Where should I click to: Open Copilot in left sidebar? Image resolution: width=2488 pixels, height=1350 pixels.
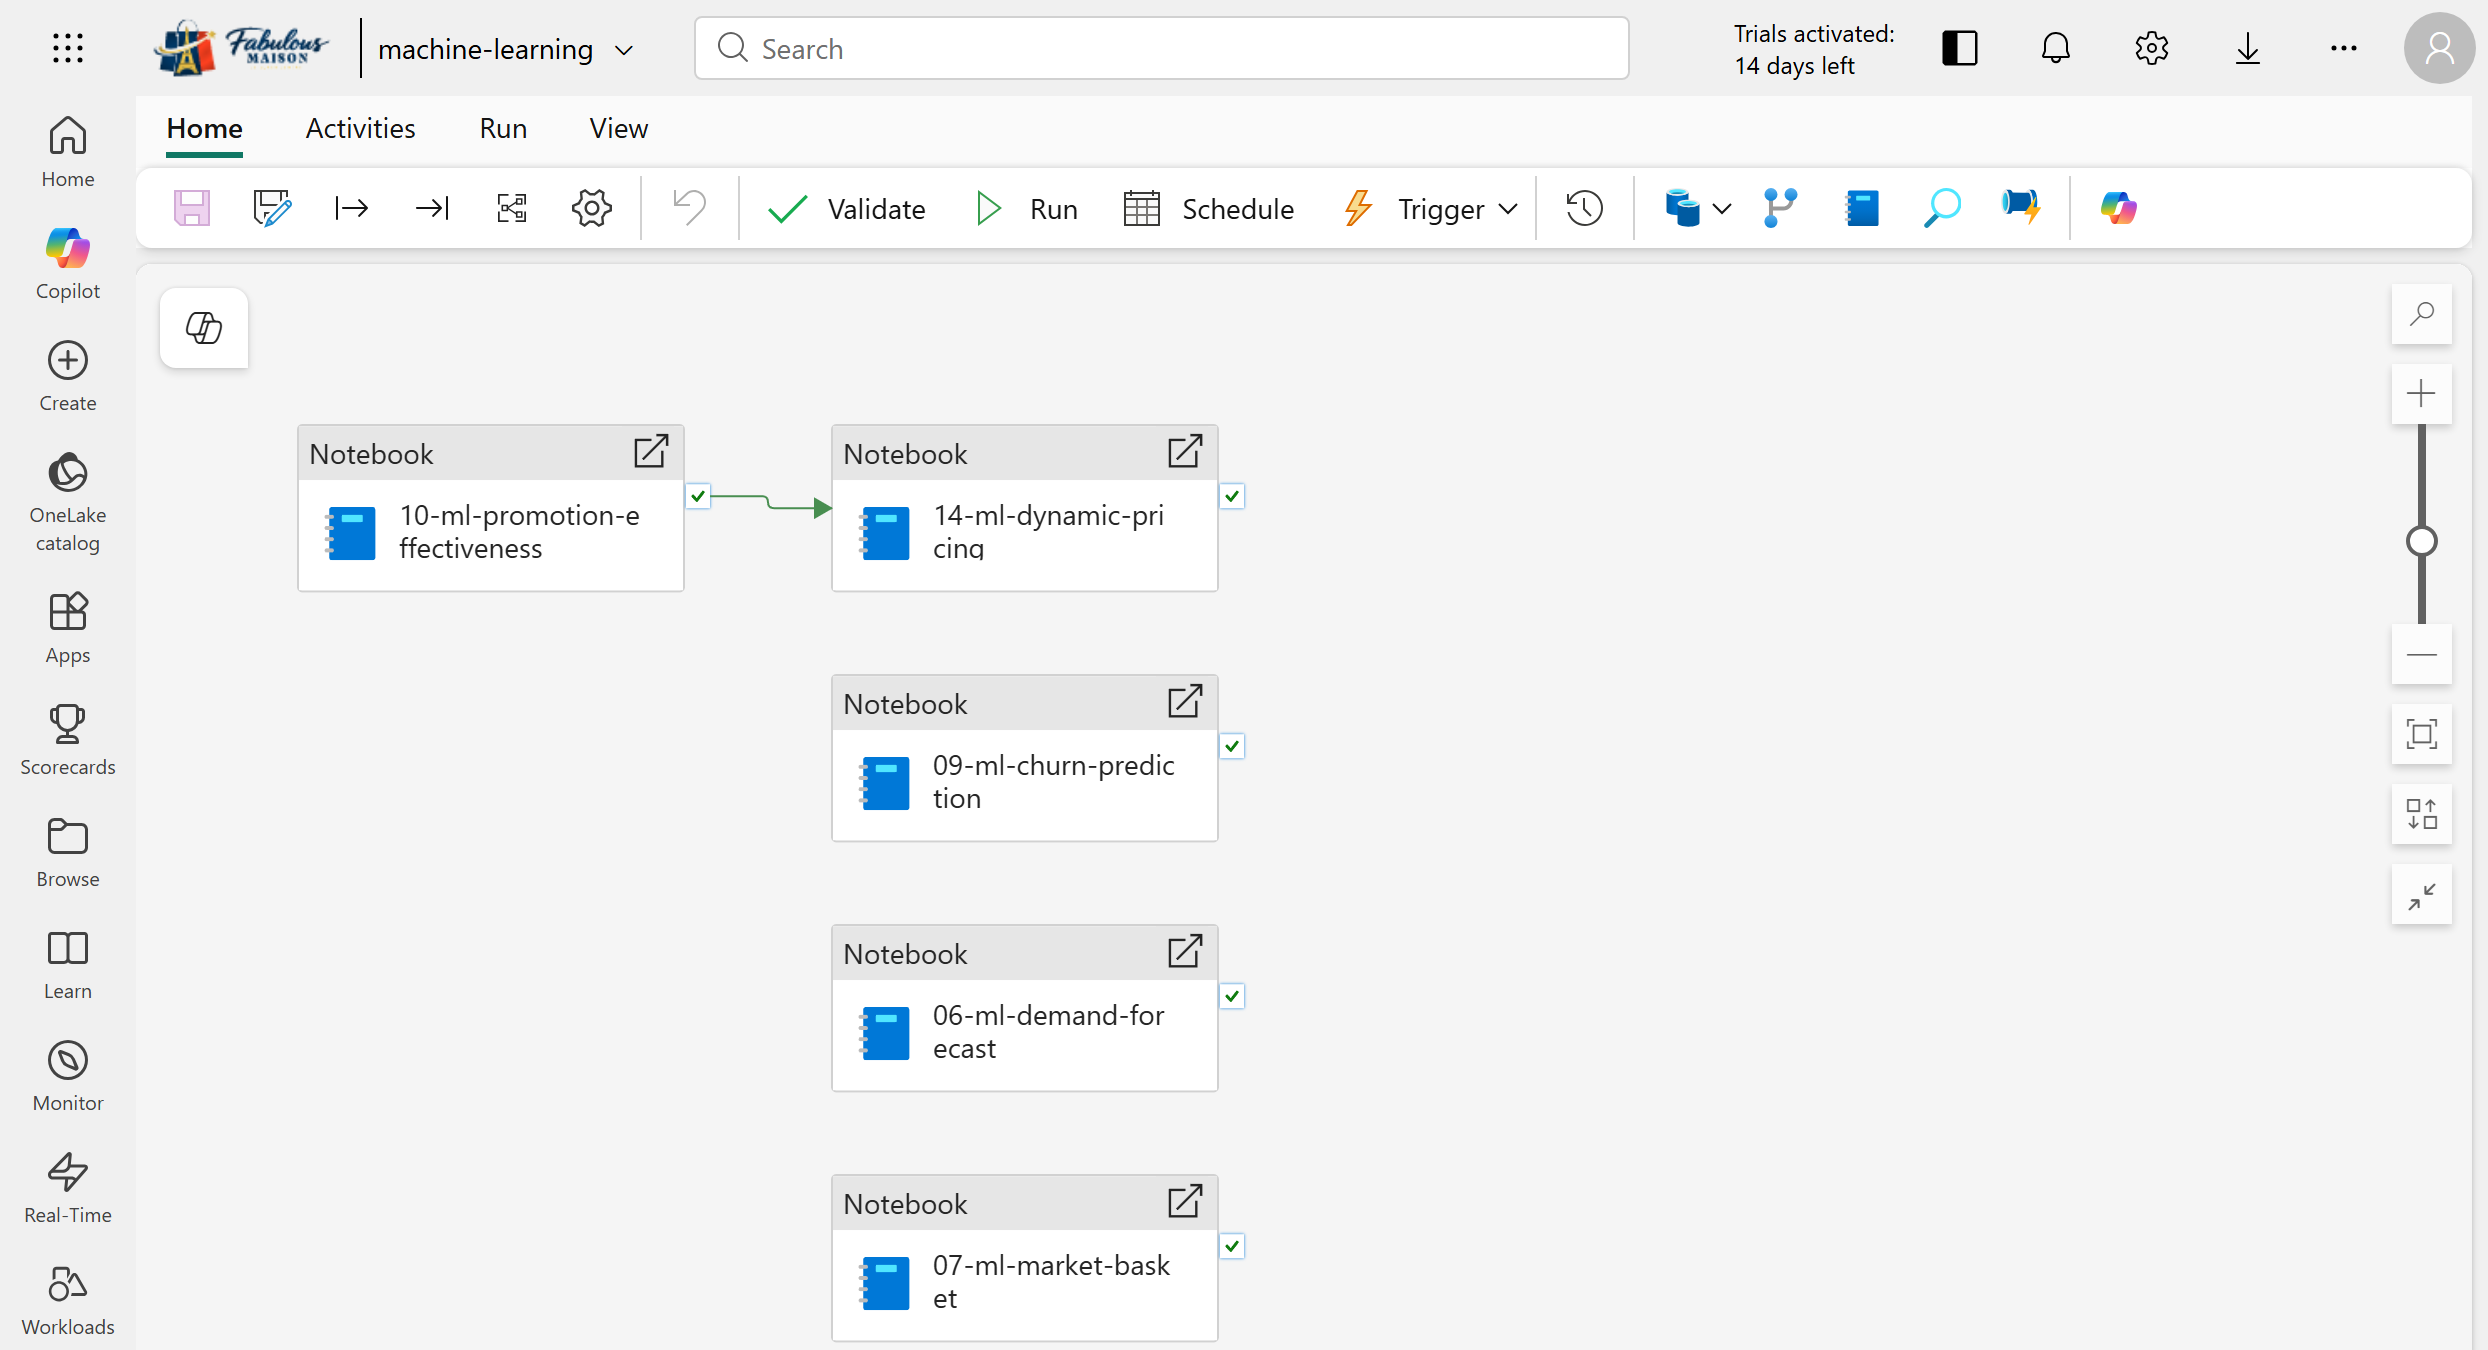pyautogui.click(x=68, y=264)
